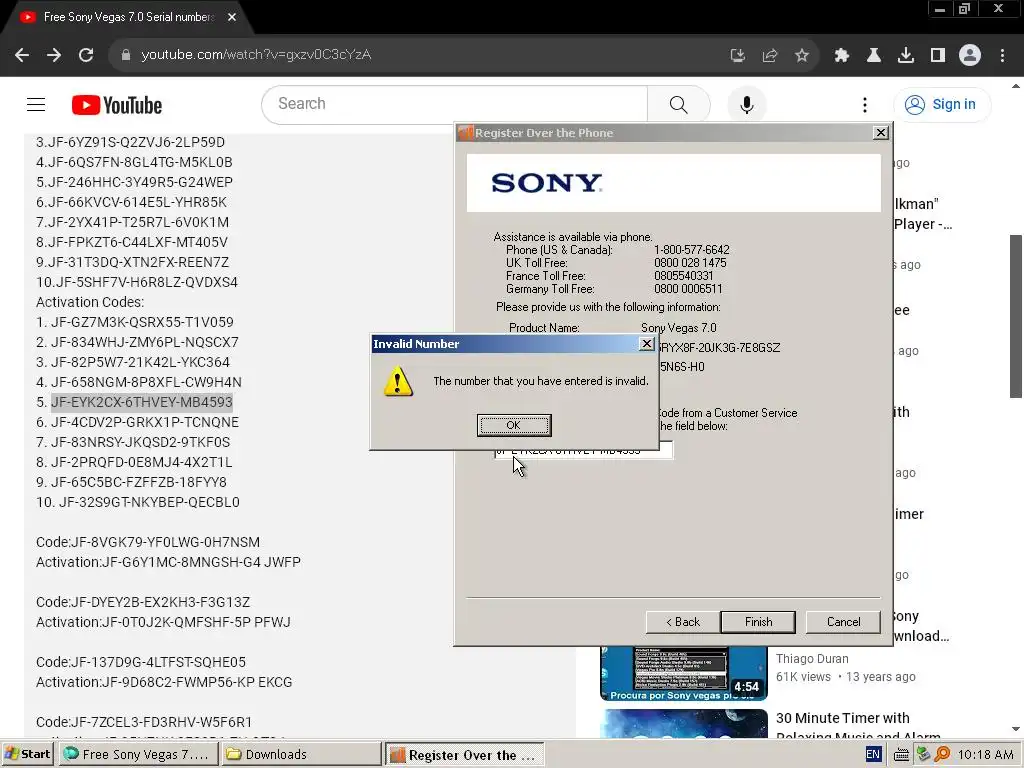
Task: Click the EN language indicator in tray
Action: pos(872,754)
